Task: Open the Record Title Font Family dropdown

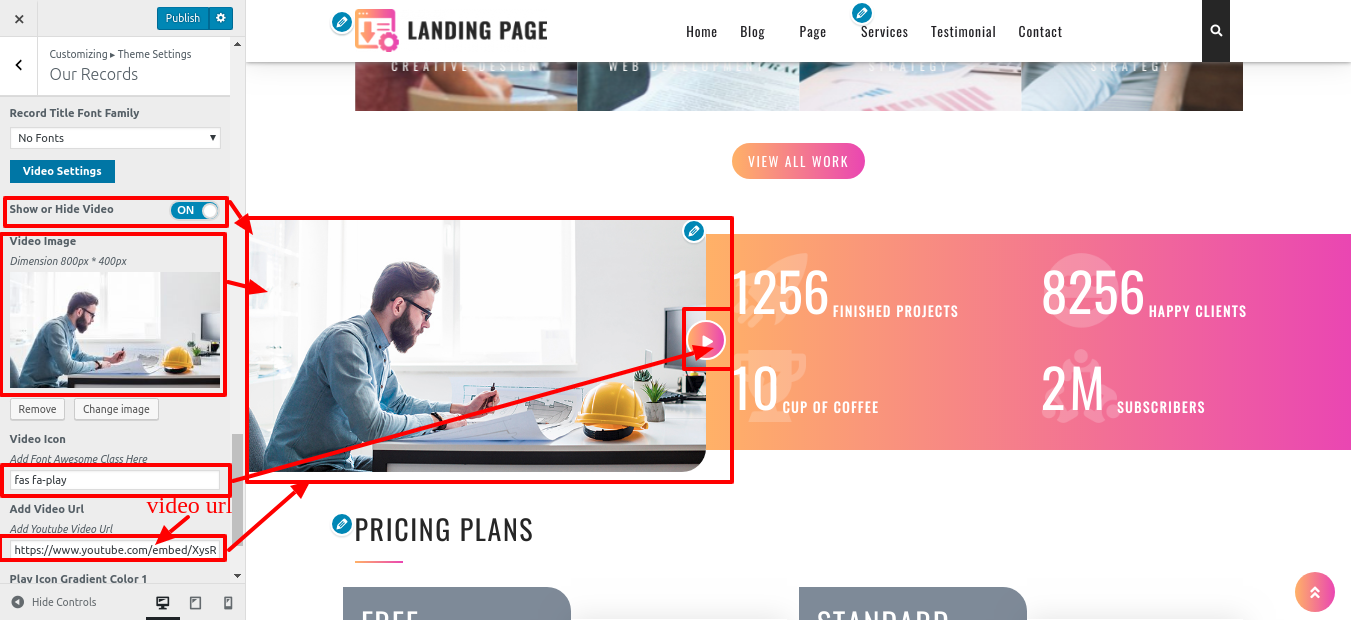Action: point(115,138)
